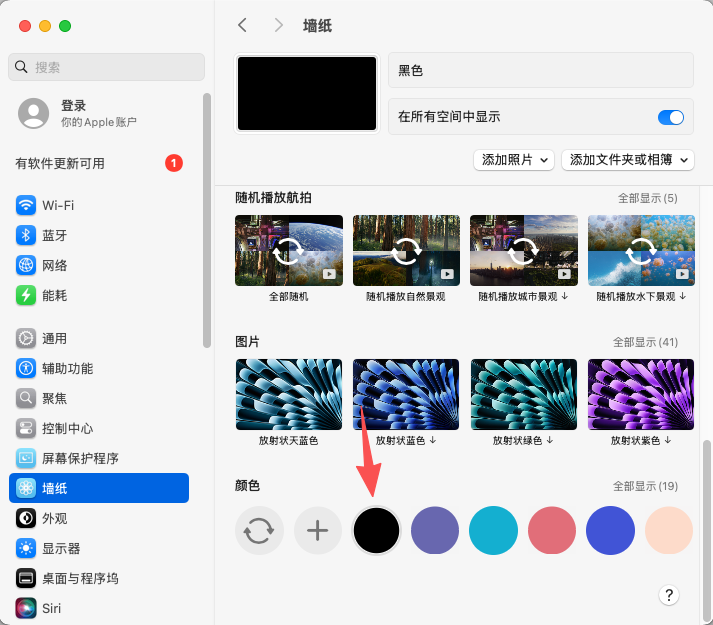The image size is (713, 625).
Task: Open 控制中心 settings pane
Action: (26, 428)
